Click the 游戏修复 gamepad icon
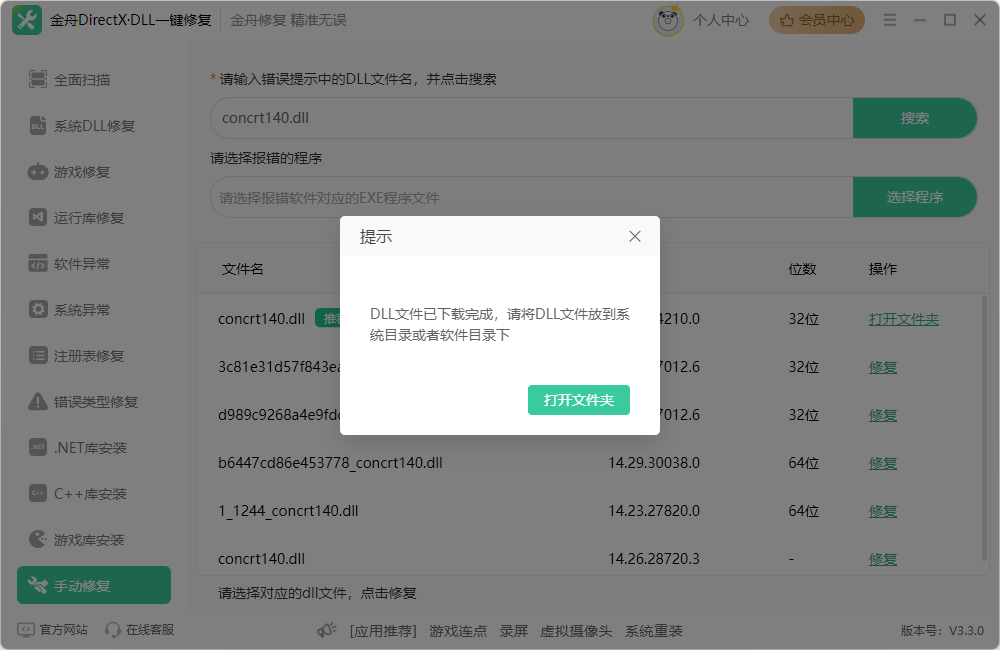Screen dimensions: 1000x650 (x=38, y=172)
